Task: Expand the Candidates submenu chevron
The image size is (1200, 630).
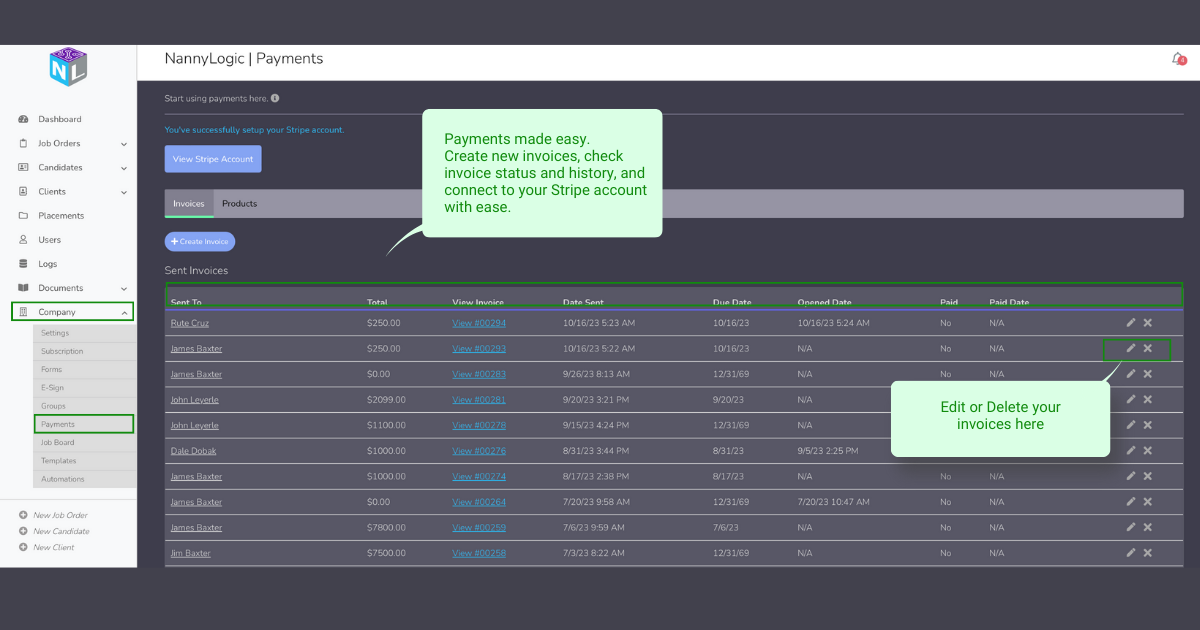Action: (x=124, y=168)
